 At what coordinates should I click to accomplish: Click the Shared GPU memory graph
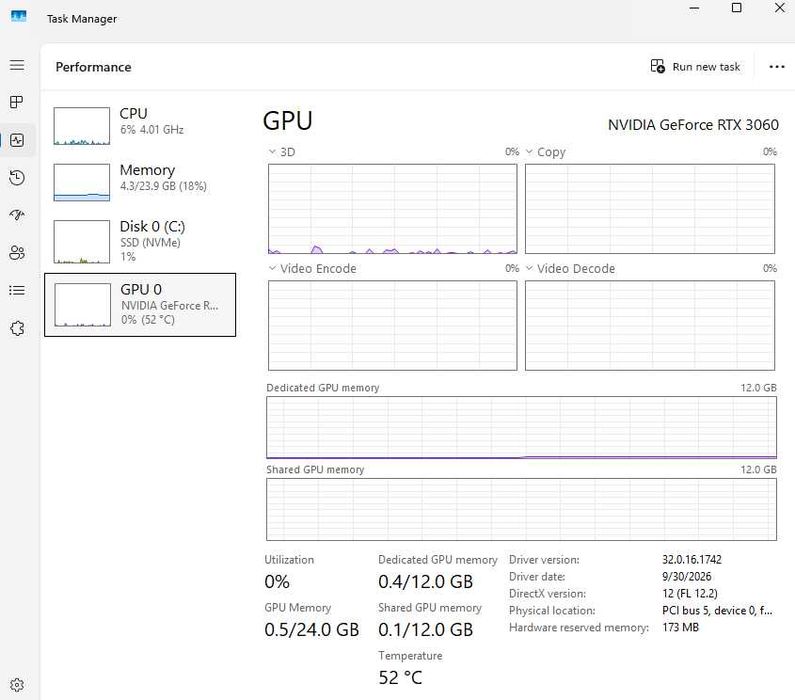521,510
